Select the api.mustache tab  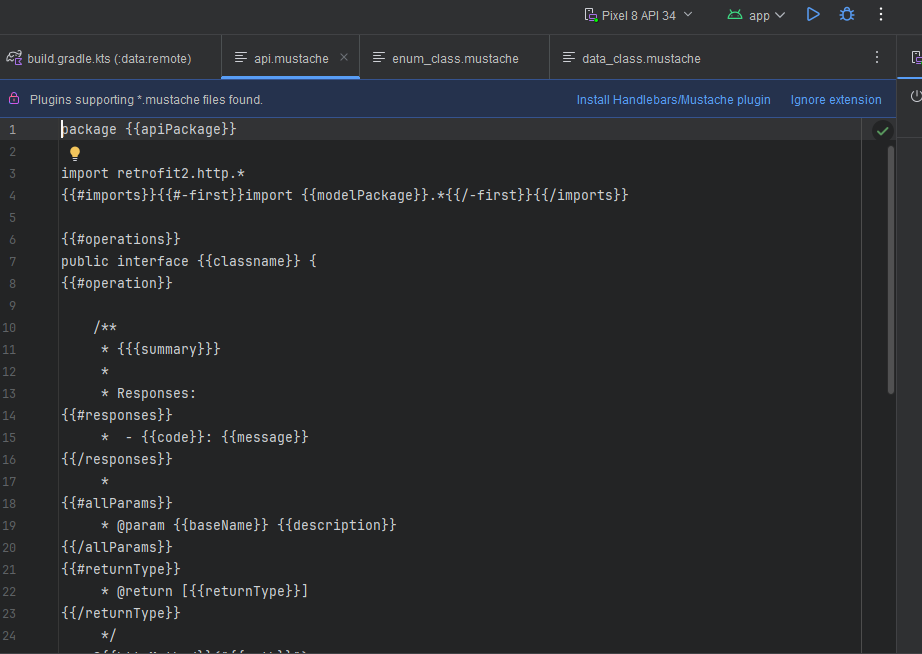tap(291, 58)
